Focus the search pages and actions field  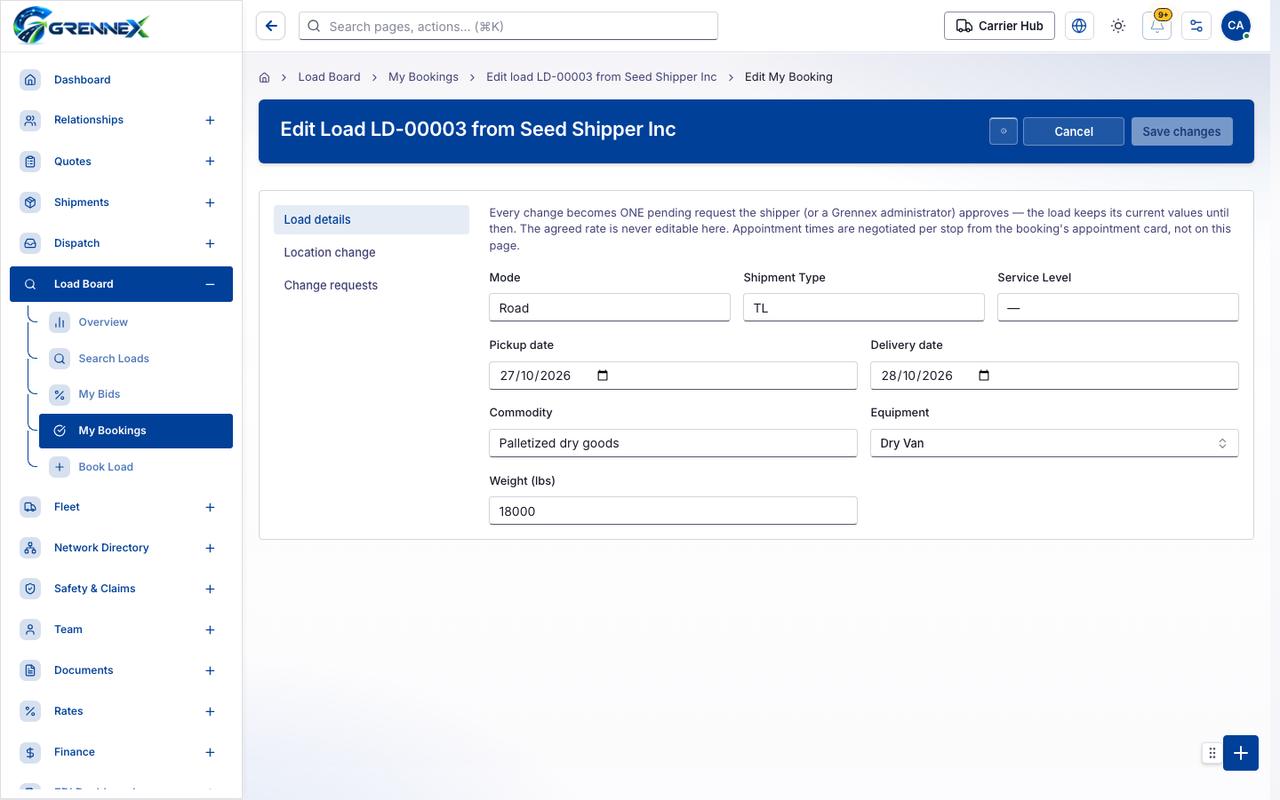[x=508, y=26]
